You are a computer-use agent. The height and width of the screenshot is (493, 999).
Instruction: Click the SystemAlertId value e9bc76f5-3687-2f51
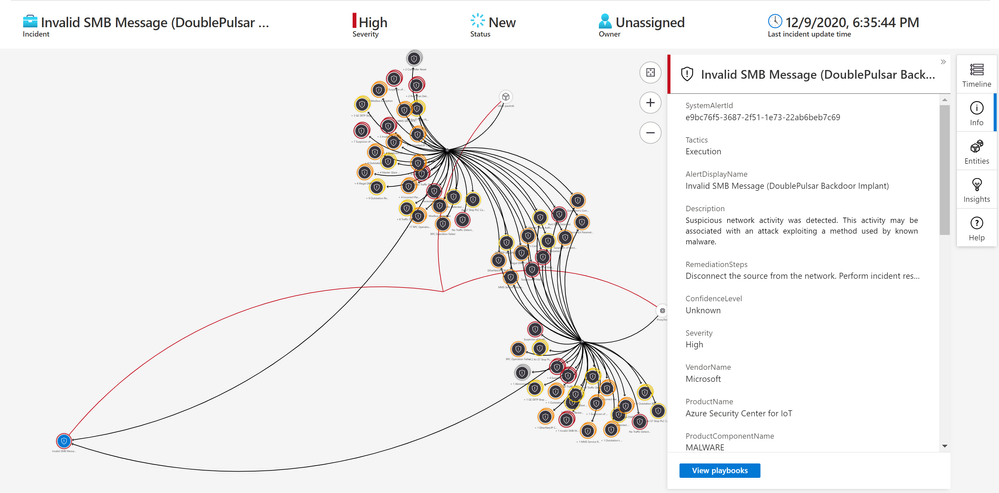click(763, 117)
